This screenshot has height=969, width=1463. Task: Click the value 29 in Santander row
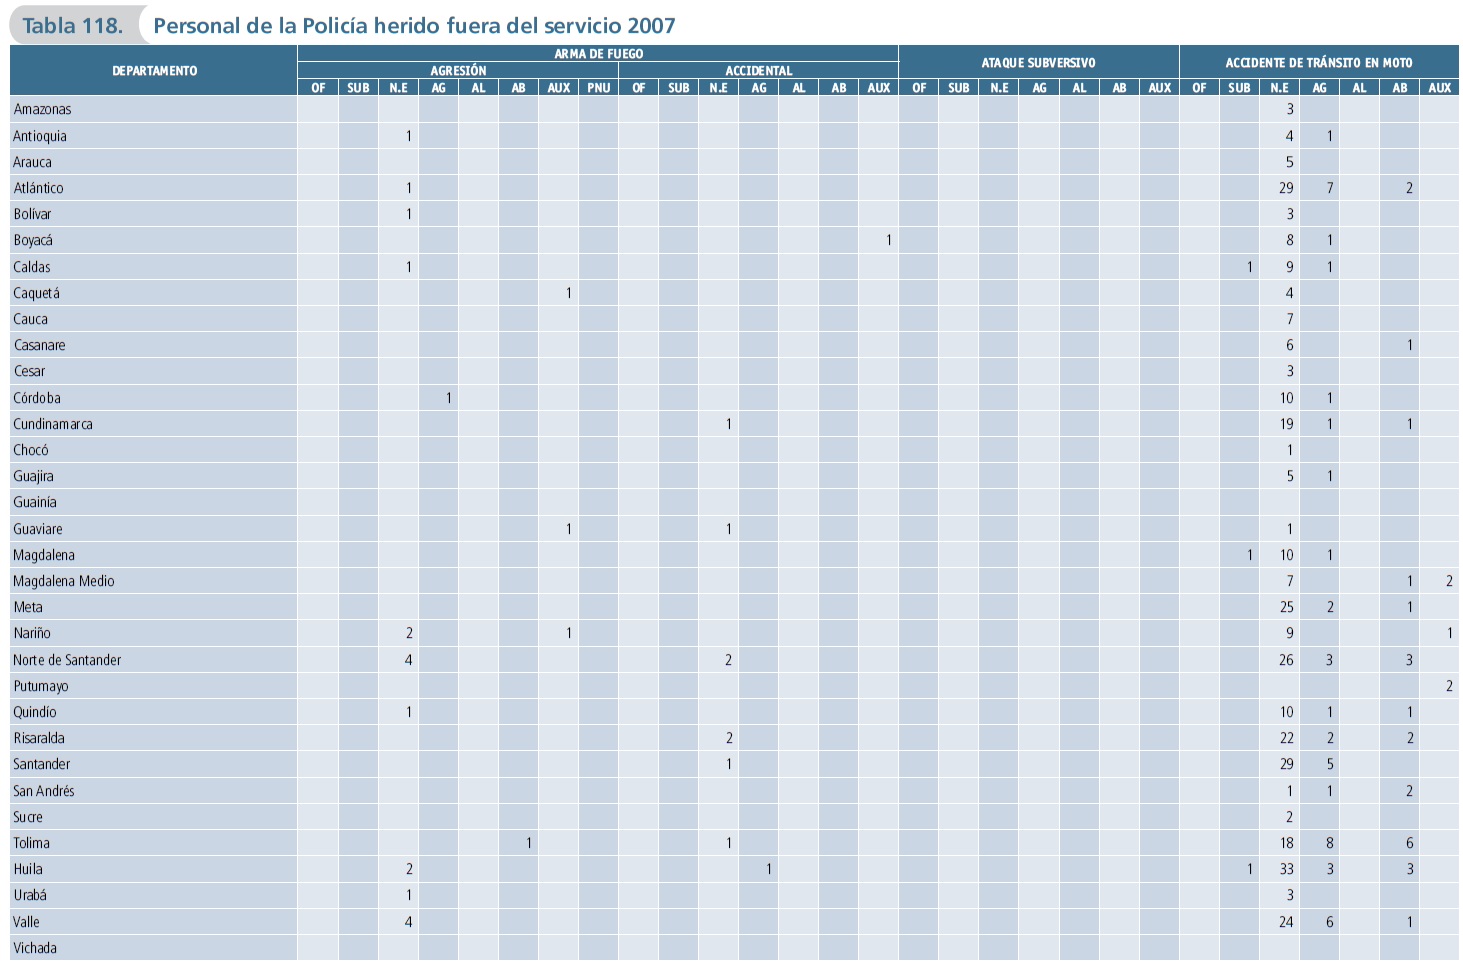coord(1286,764)
